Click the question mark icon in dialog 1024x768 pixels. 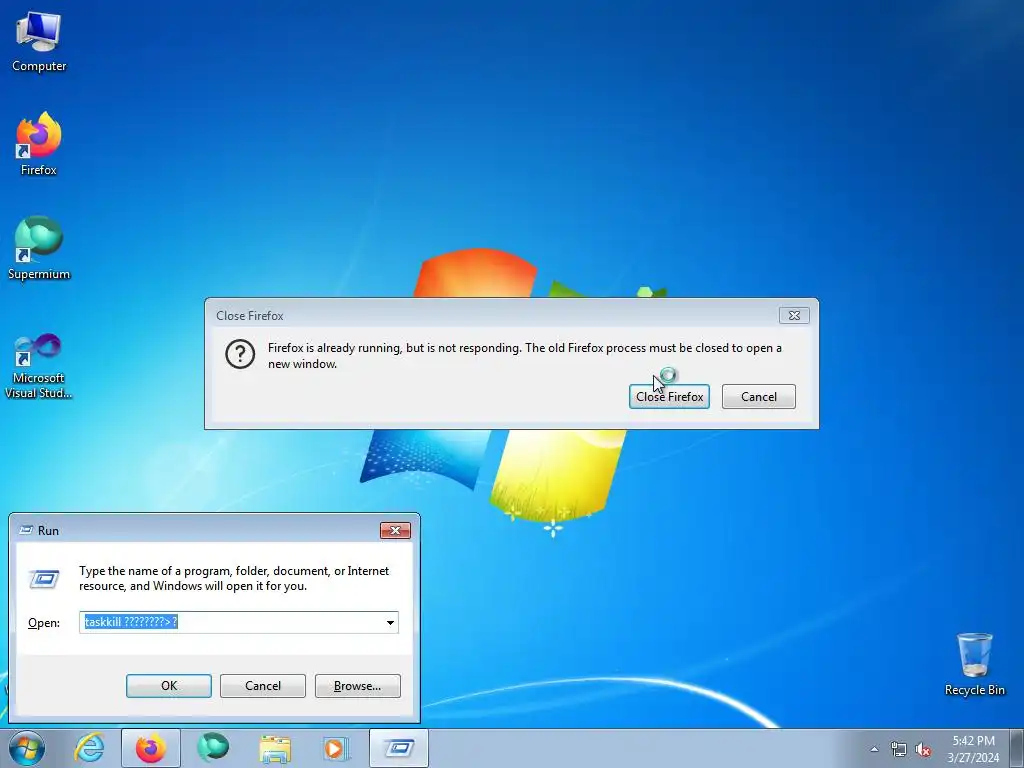[x=240, y=355]
